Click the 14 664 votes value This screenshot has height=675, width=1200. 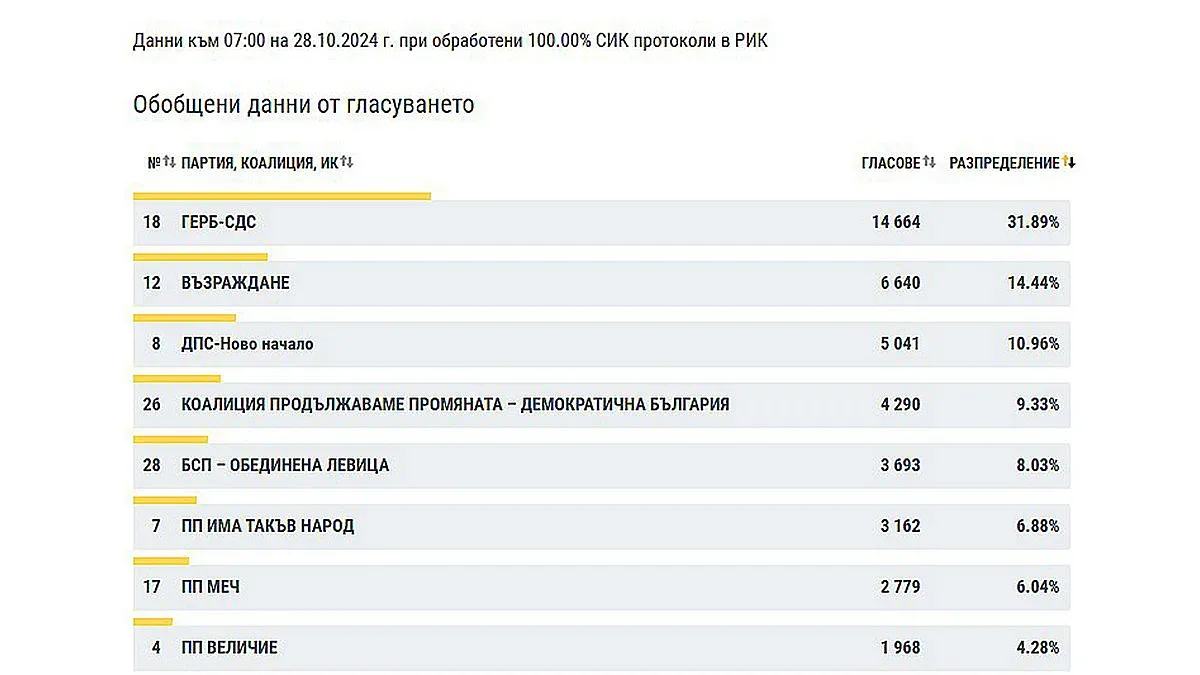click(x=896, y=222)
